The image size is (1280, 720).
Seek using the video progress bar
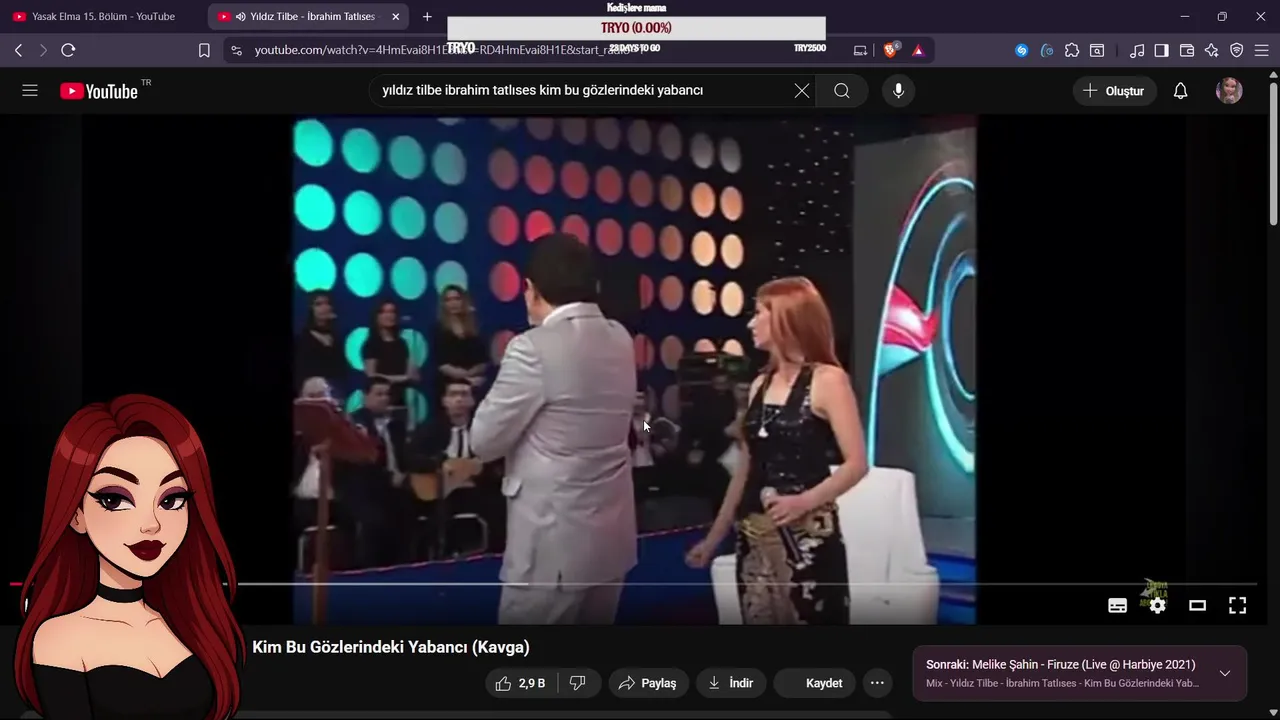coord(634,584)
